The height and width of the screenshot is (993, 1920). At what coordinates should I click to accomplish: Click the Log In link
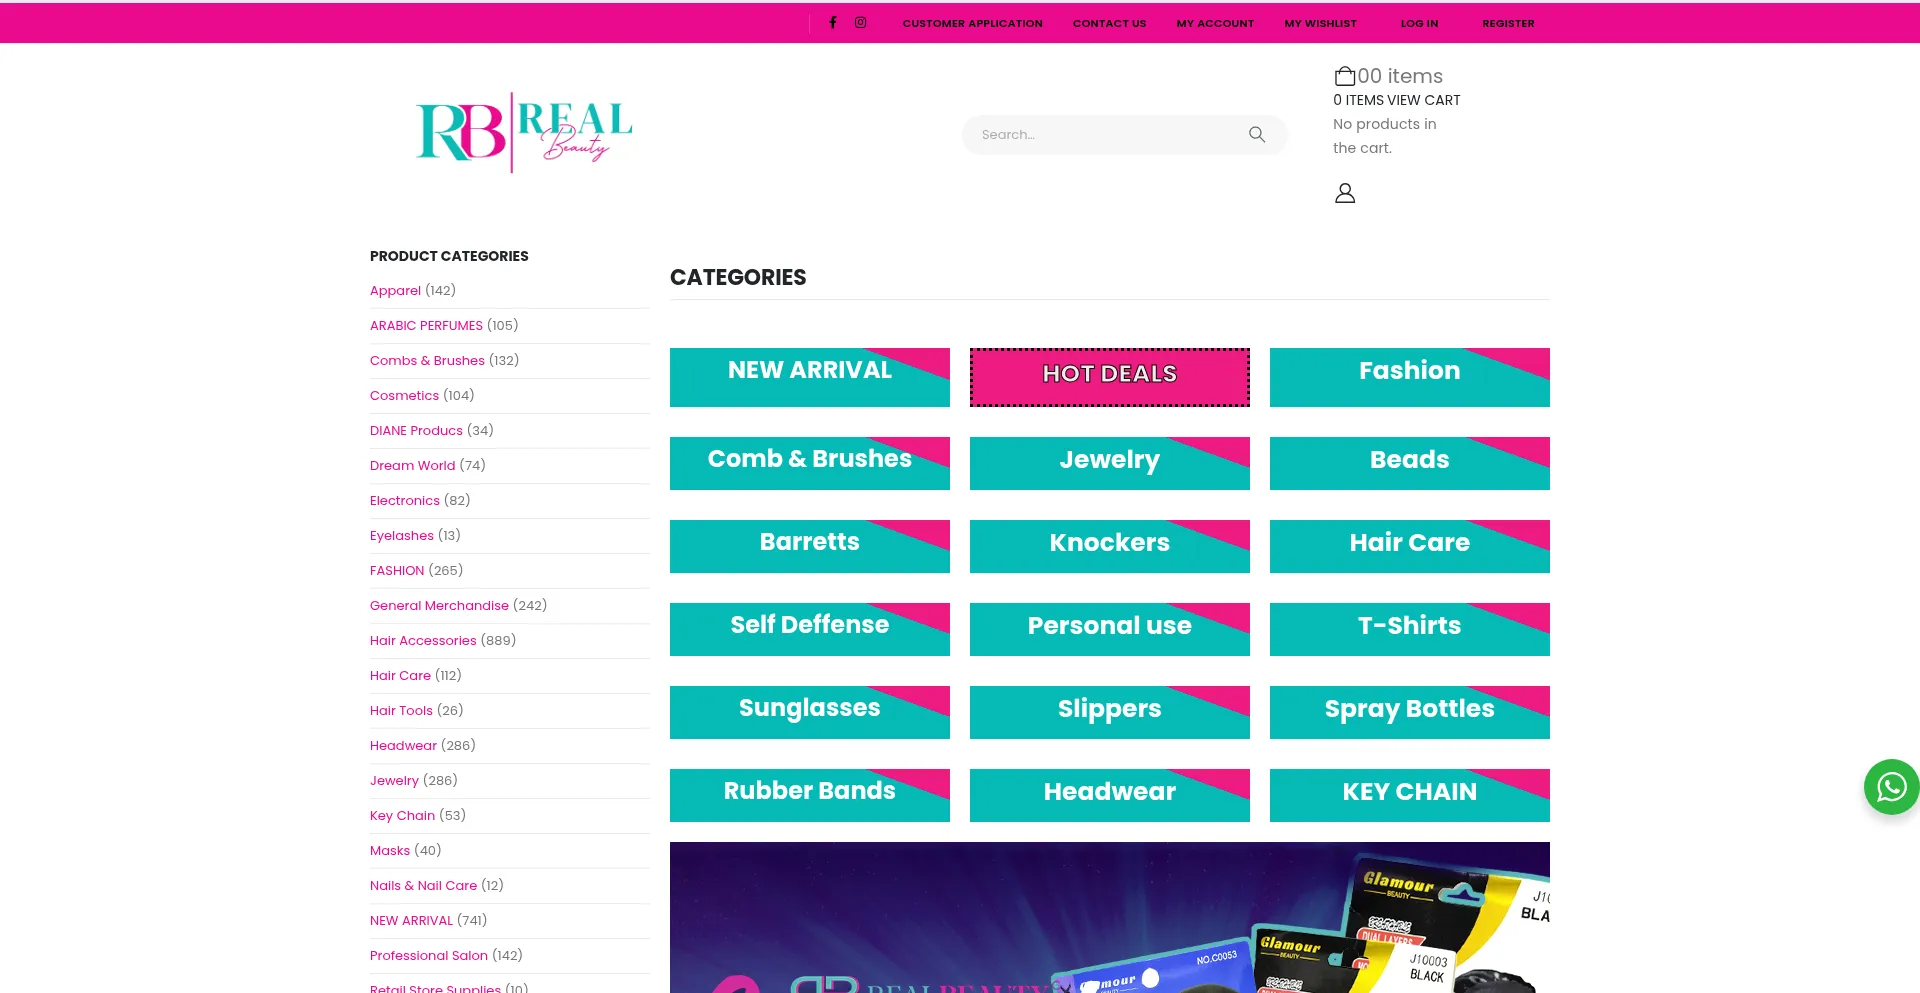1419,23
